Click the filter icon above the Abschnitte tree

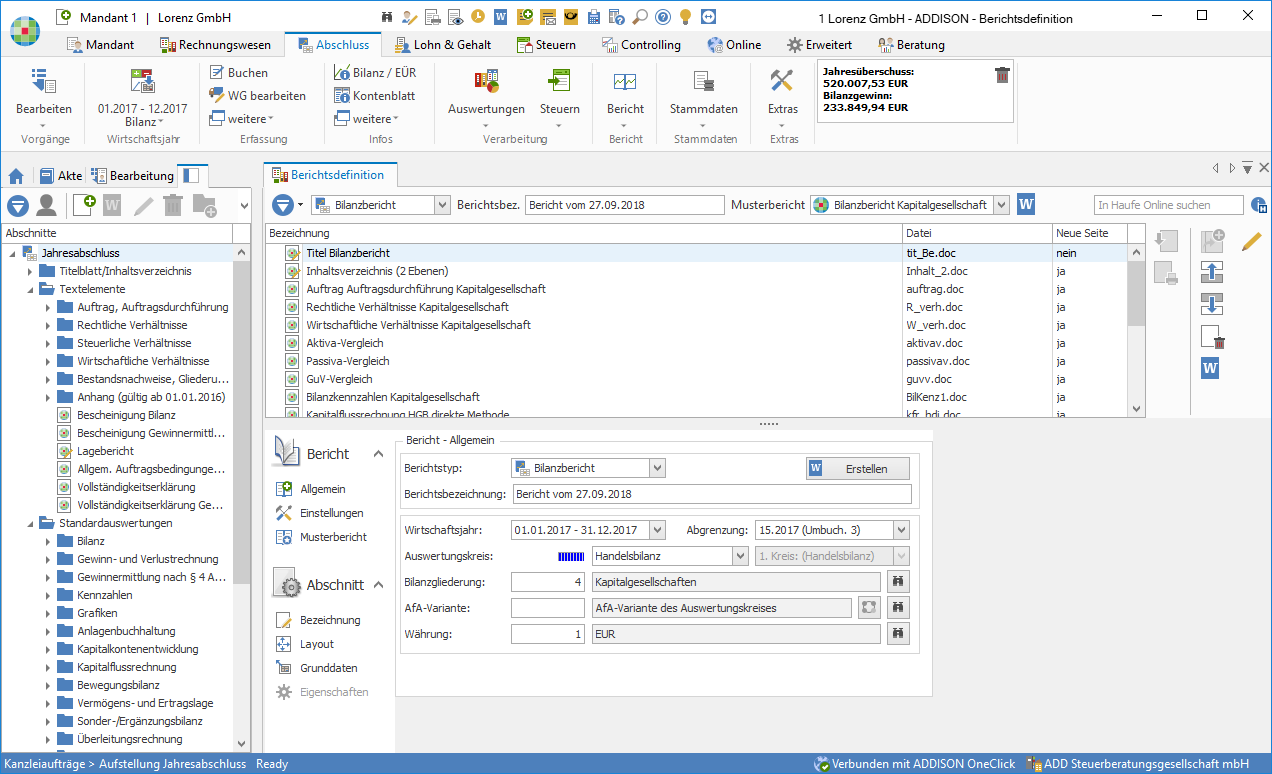pyautogui.click(x=18, y=206)
